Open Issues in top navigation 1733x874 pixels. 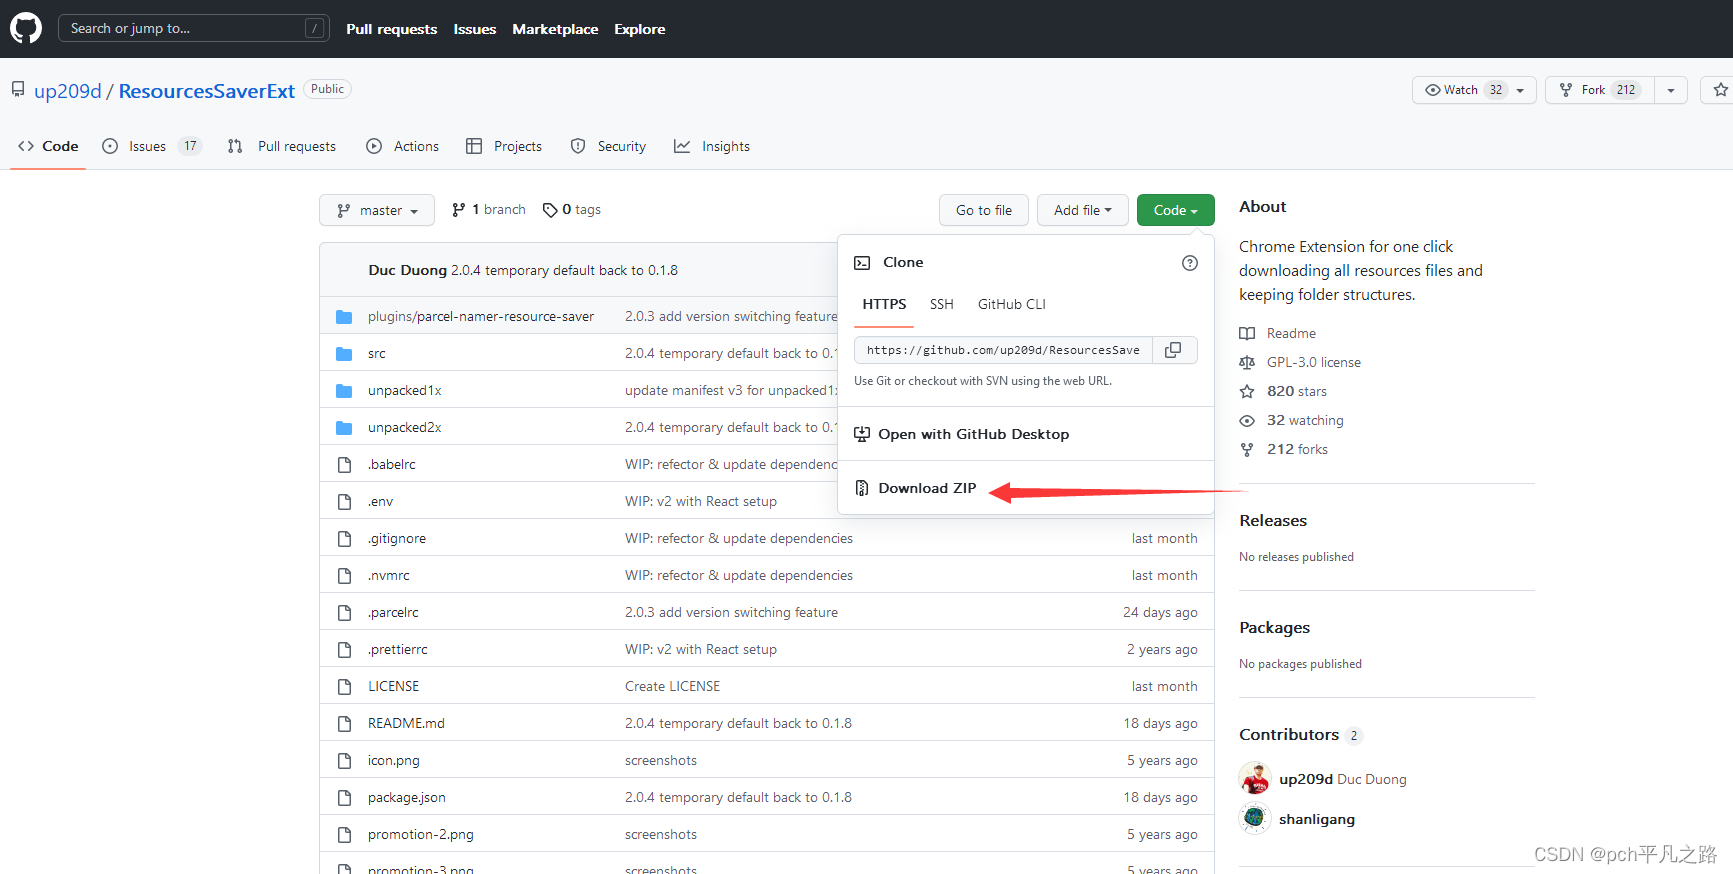[x=475, y=29]
